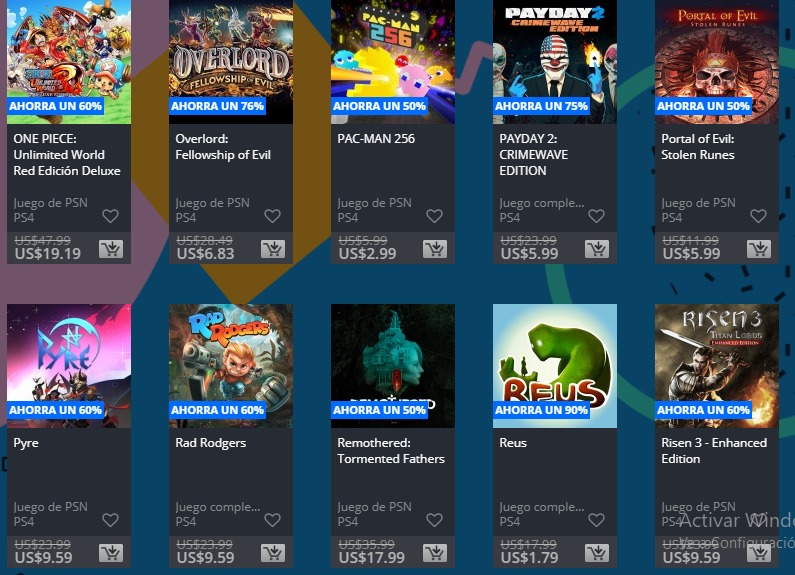795x575 pixels.
Task: Toggle wishlist heart for Reus
Action: 596,520
